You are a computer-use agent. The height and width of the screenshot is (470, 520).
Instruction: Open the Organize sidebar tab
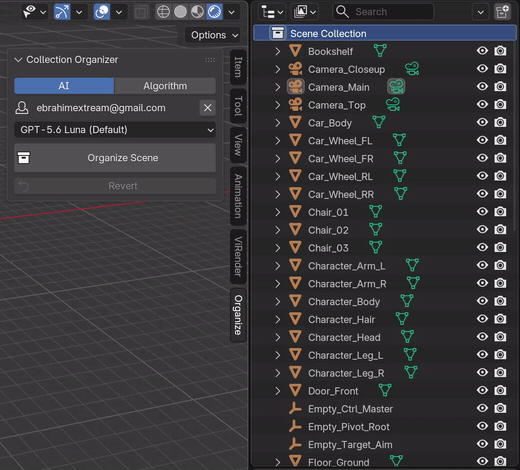pos(238,315)
